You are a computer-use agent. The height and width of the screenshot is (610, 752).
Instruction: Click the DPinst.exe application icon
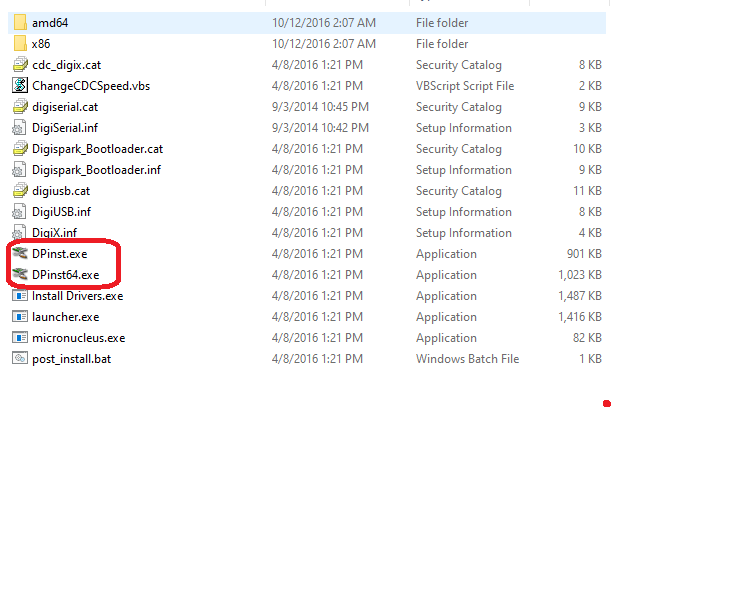[20, 253]
